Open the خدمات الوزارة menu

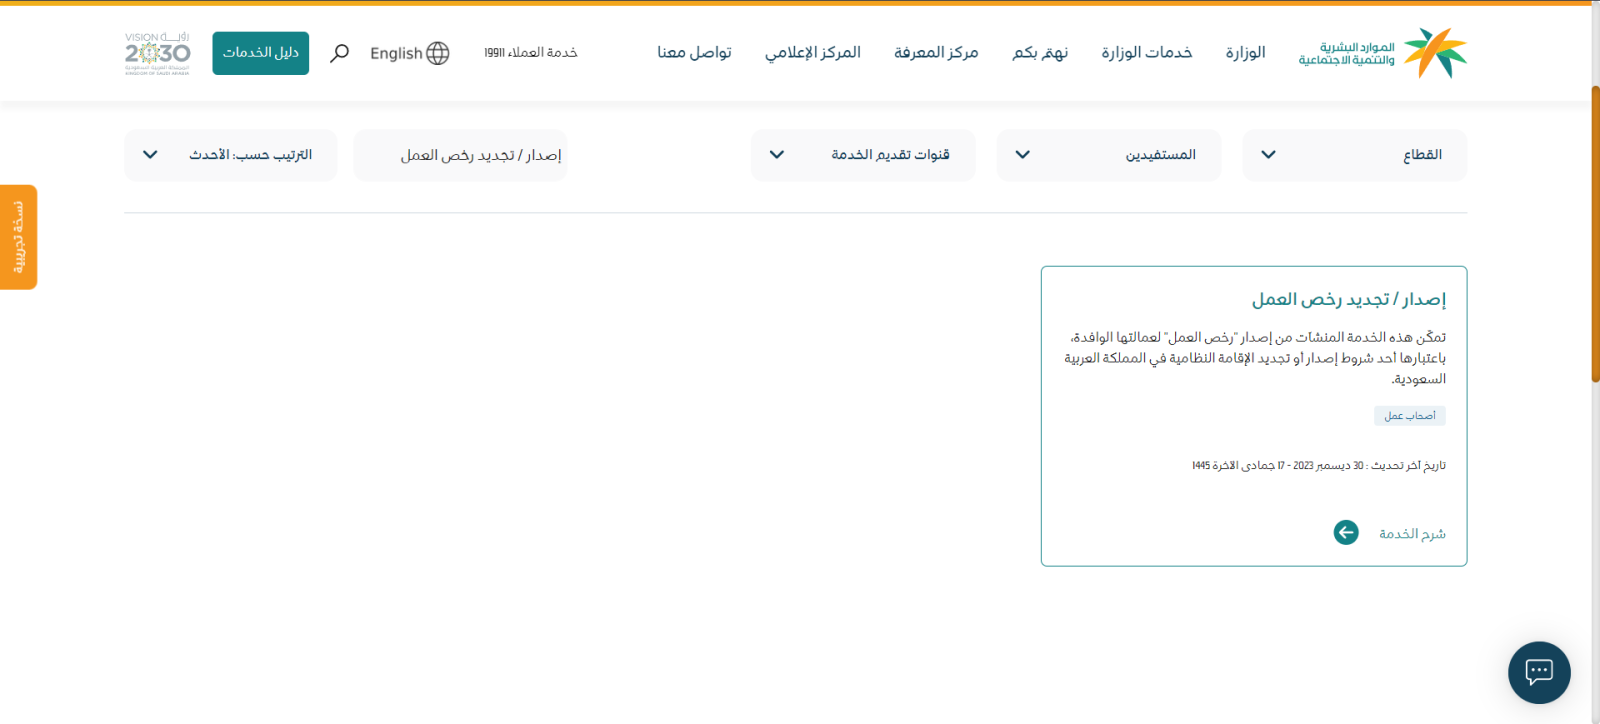(1146, 53)
